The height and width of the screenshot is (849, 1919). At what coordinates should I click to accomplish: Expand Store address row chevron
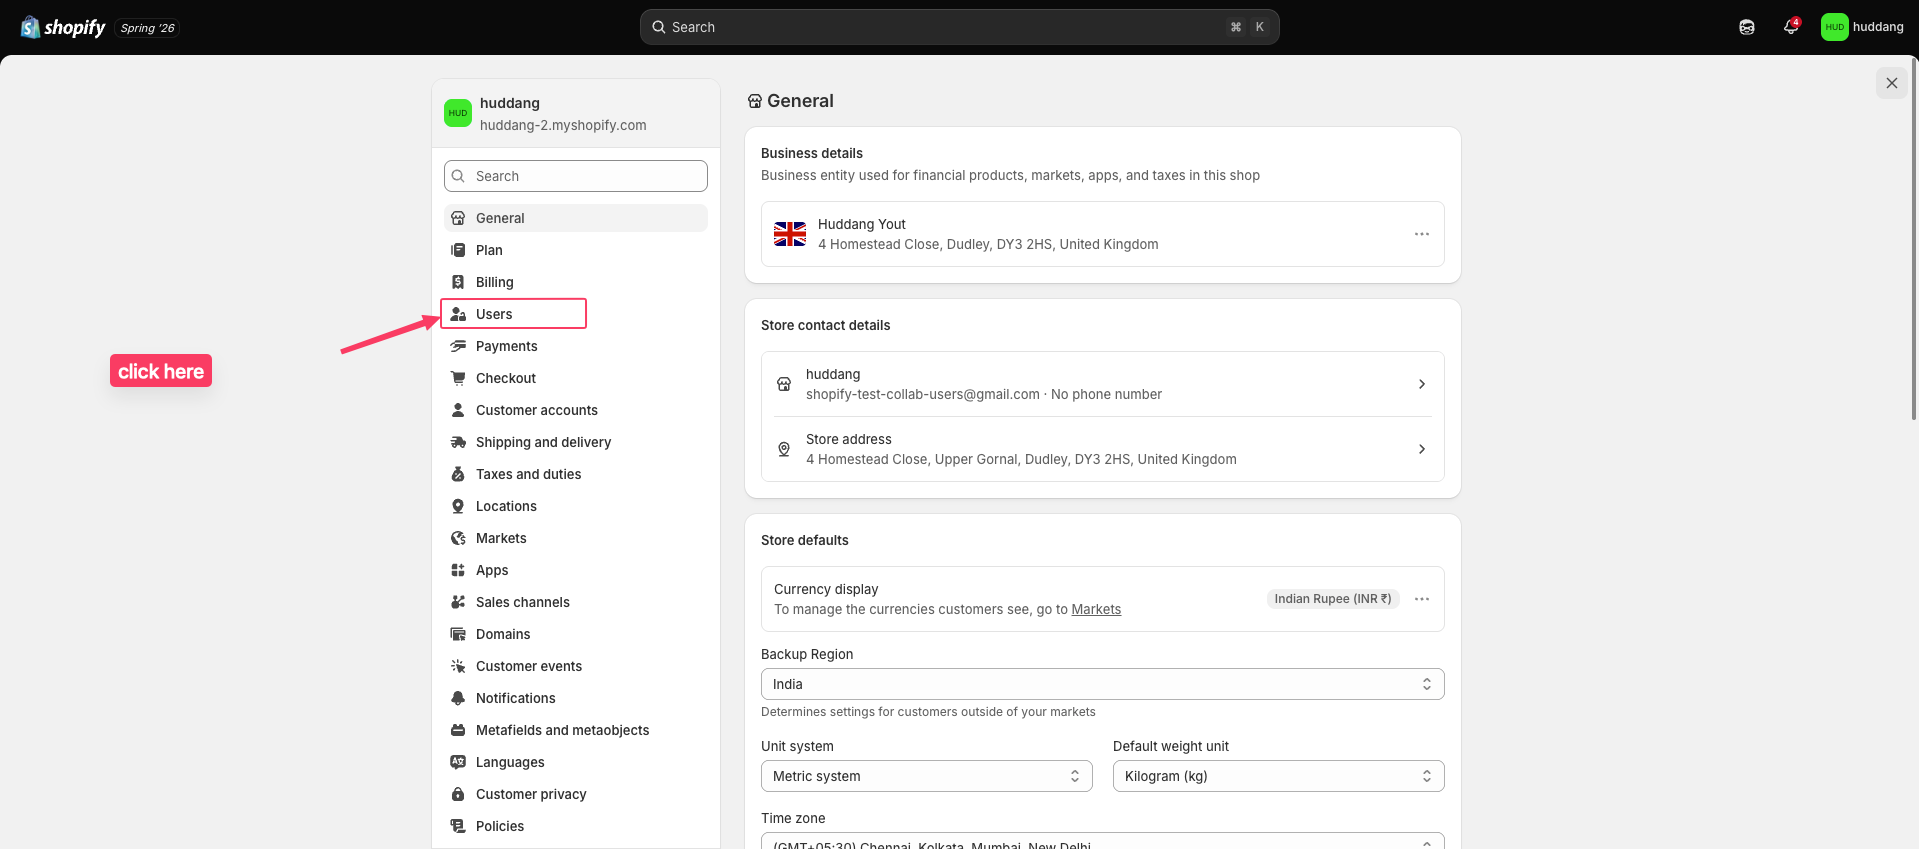coord(1422,449)
